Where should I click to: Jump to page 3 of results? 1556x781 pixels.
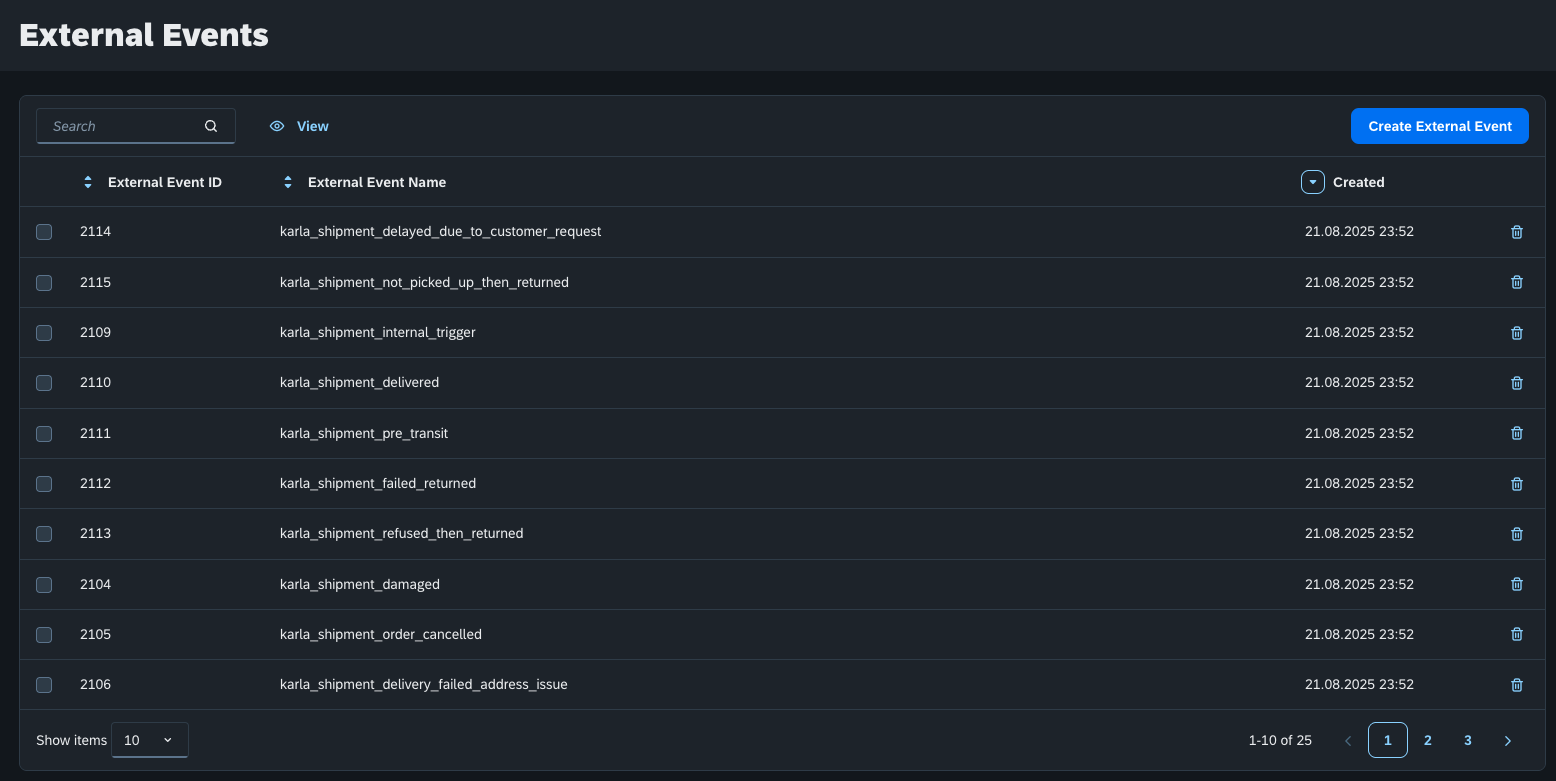(1467, 741)
